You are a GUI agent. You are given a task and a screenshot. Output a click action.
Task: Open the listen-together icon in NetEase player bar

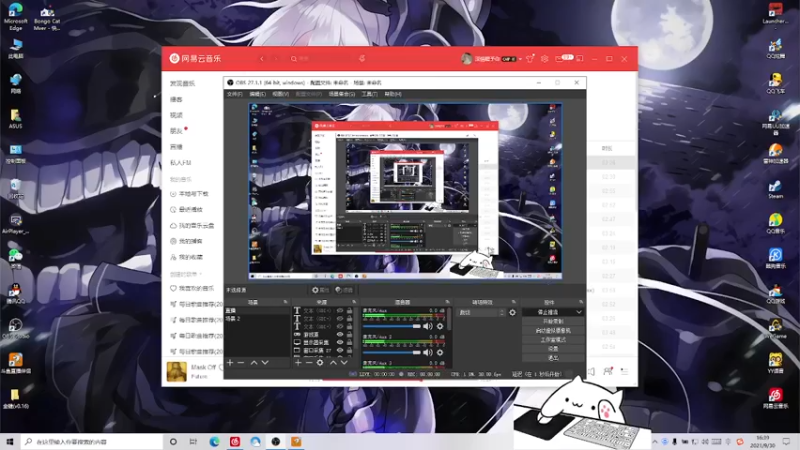[608, 371]
